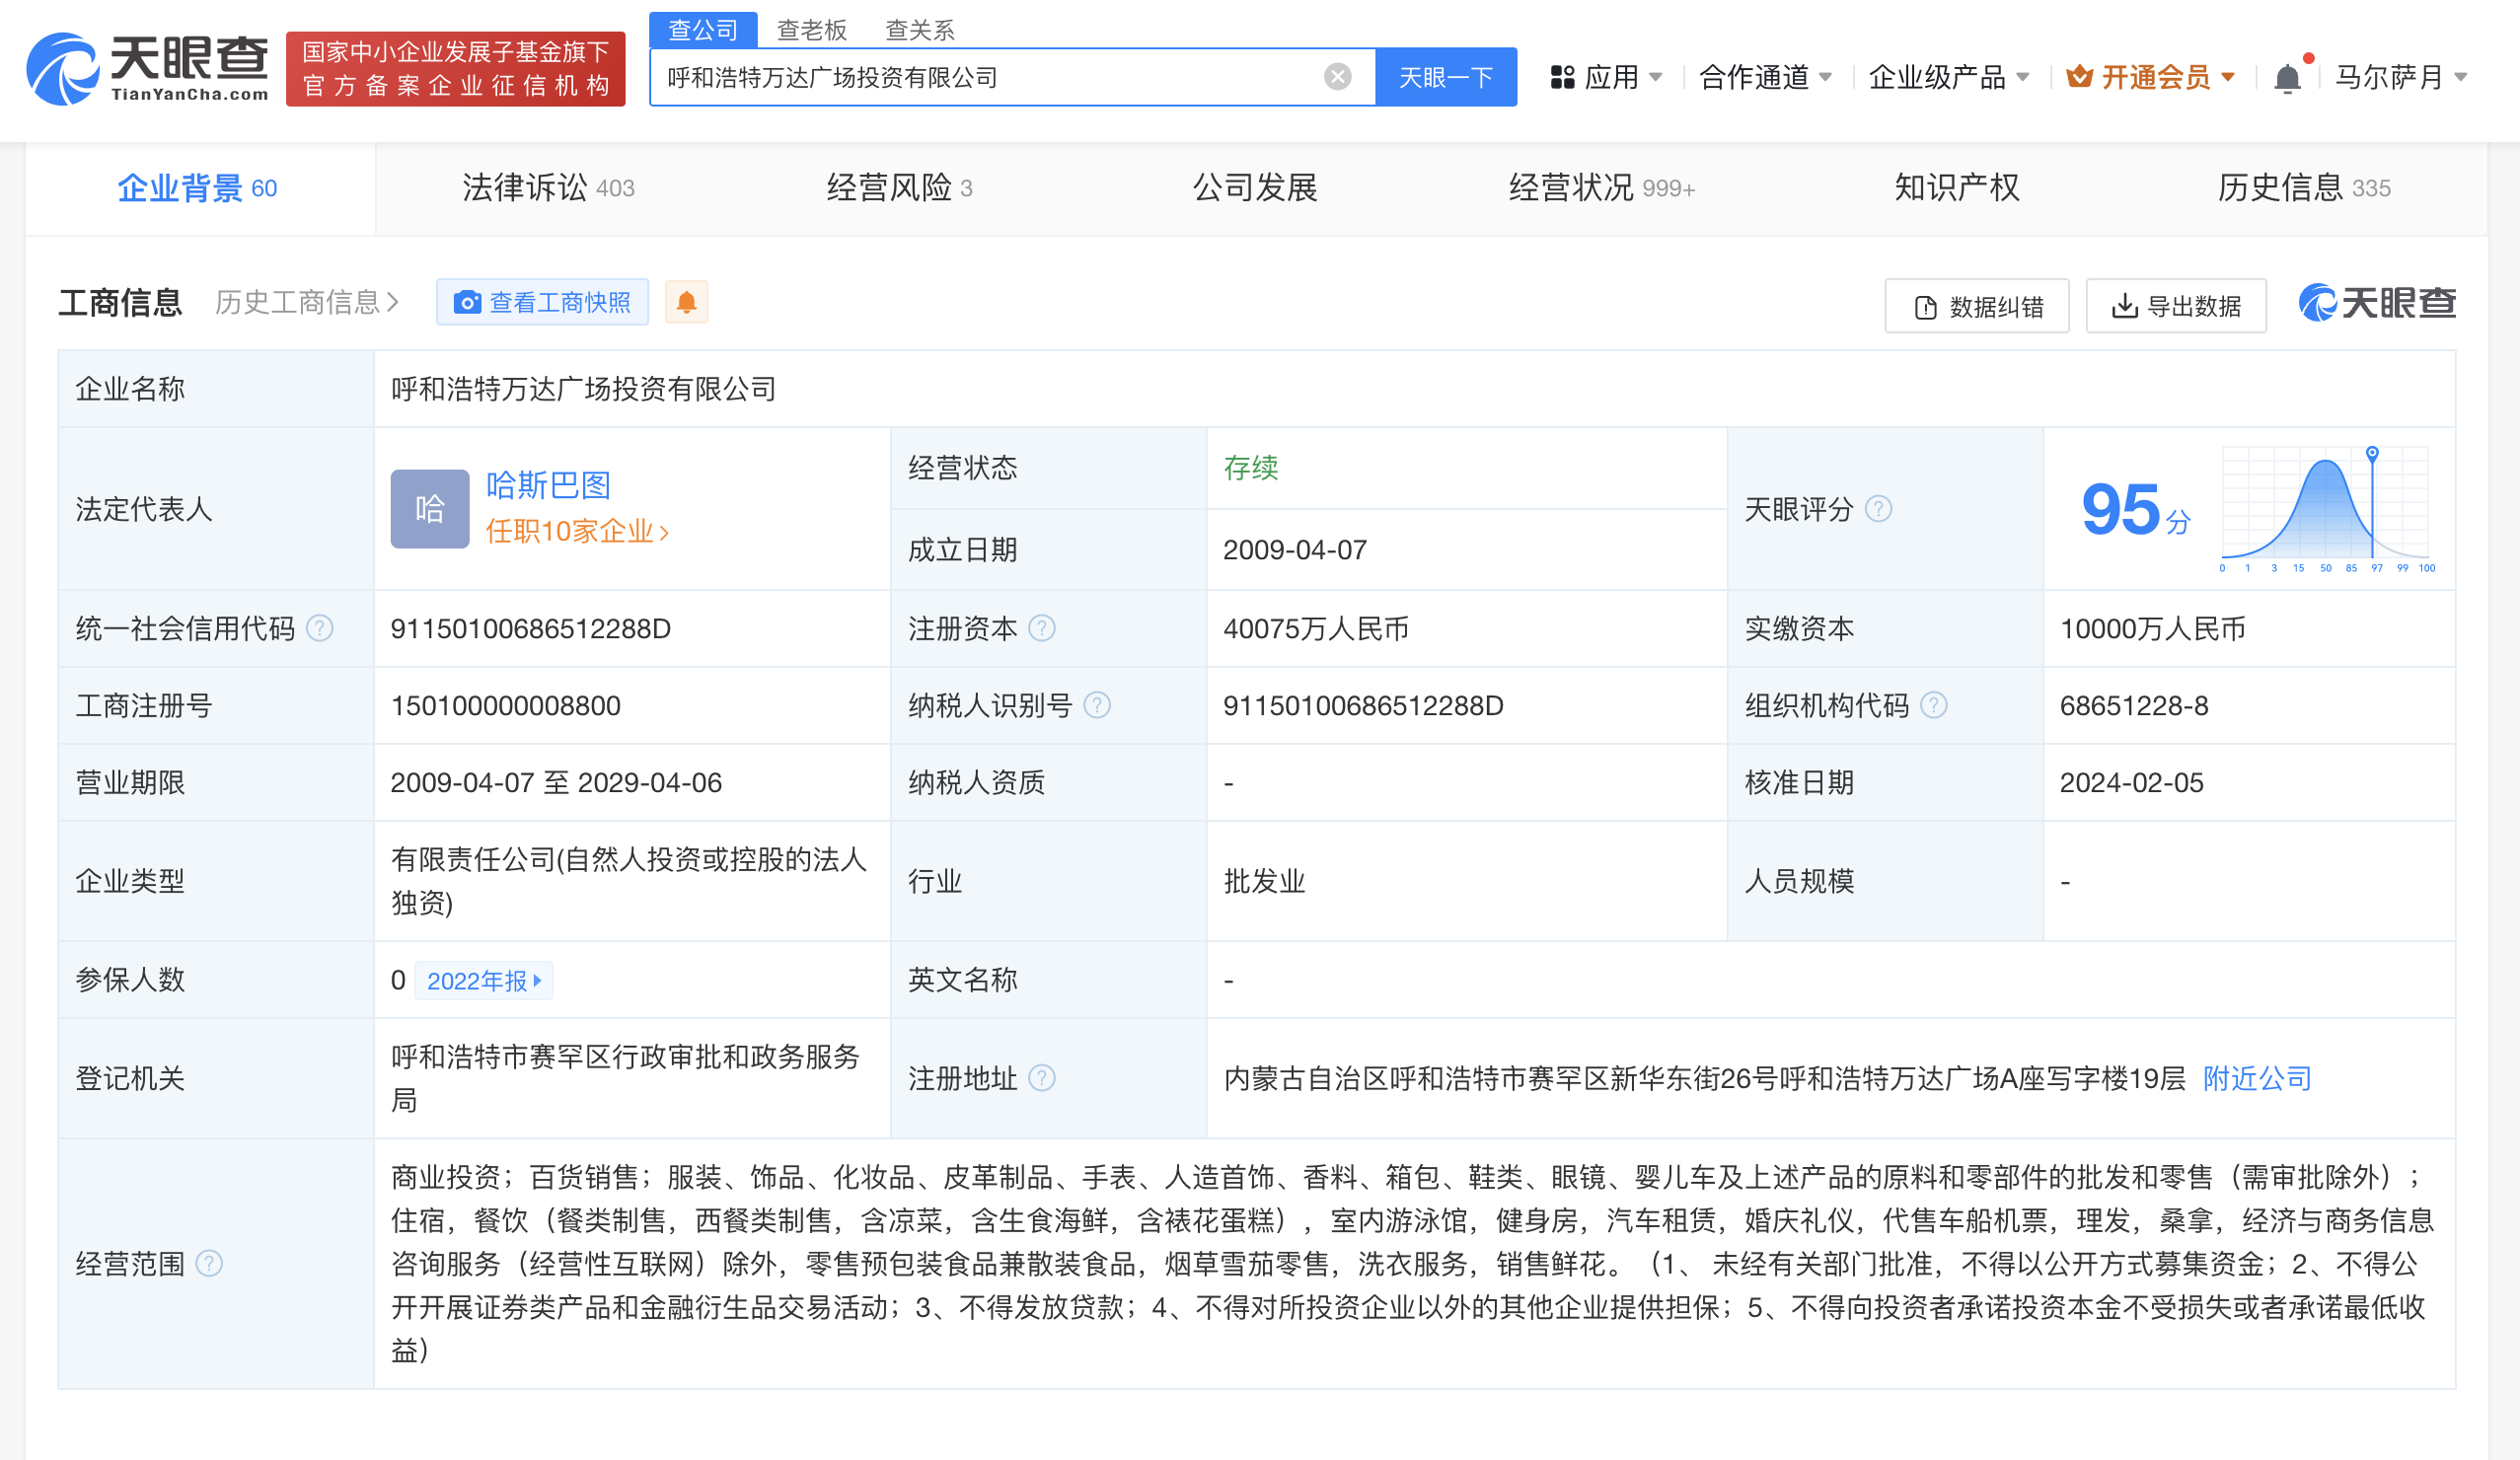Select the credit code 91150100686512288D in 统一社会信用代码 row
The width and height of the screenshot is (2520, 1460).
[x=531, y=628]
